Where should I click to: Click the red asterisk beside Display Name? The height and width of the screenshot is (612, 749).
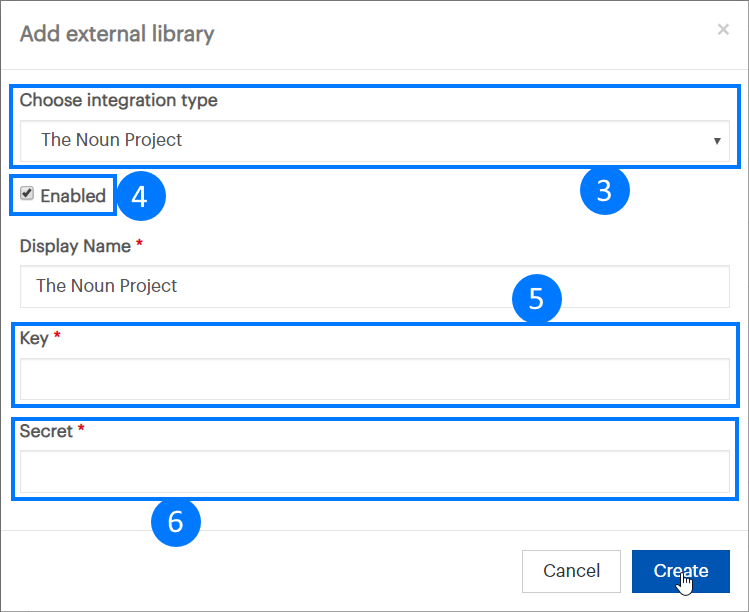click(139, 243)
